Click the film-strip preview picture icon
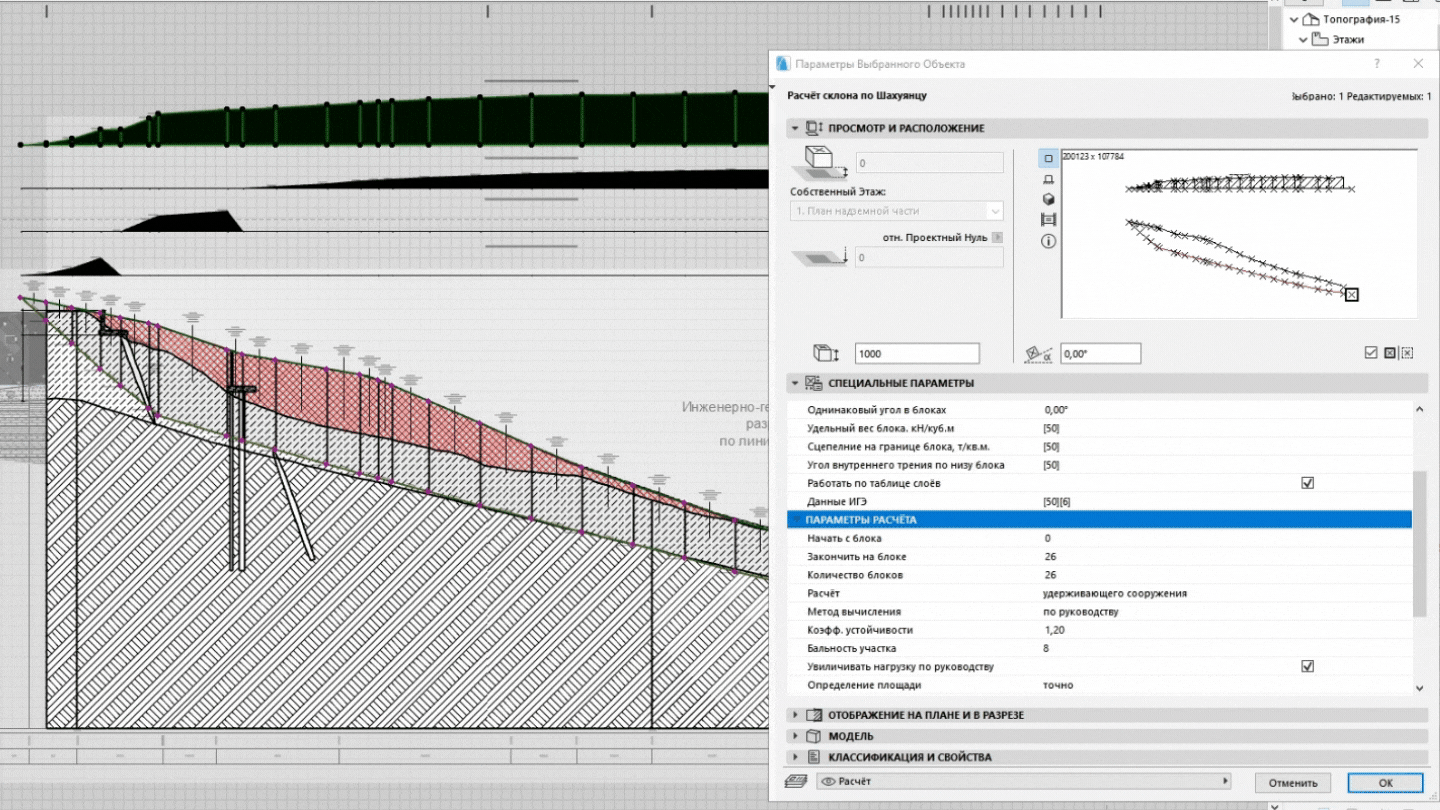Viewport: 1440px width, 810px height. [x=1048, y=220]
